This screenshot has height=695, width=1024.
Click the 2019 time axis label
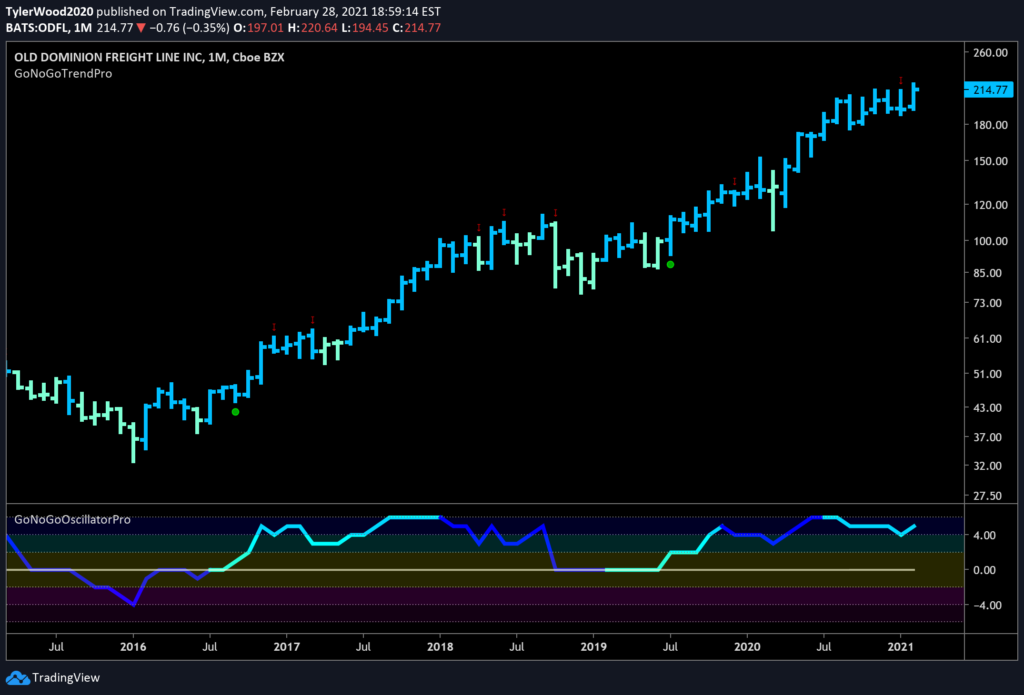593,647
